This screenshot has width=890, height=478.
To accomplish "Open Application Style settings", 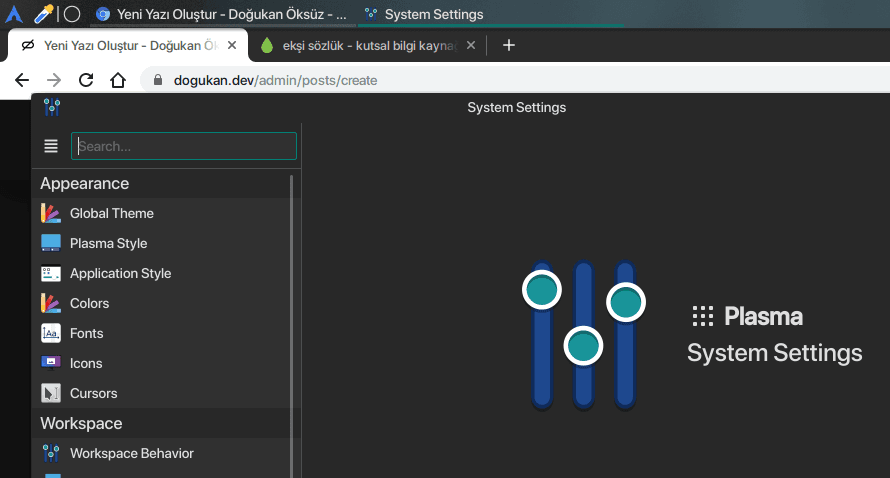I will 166,274.
